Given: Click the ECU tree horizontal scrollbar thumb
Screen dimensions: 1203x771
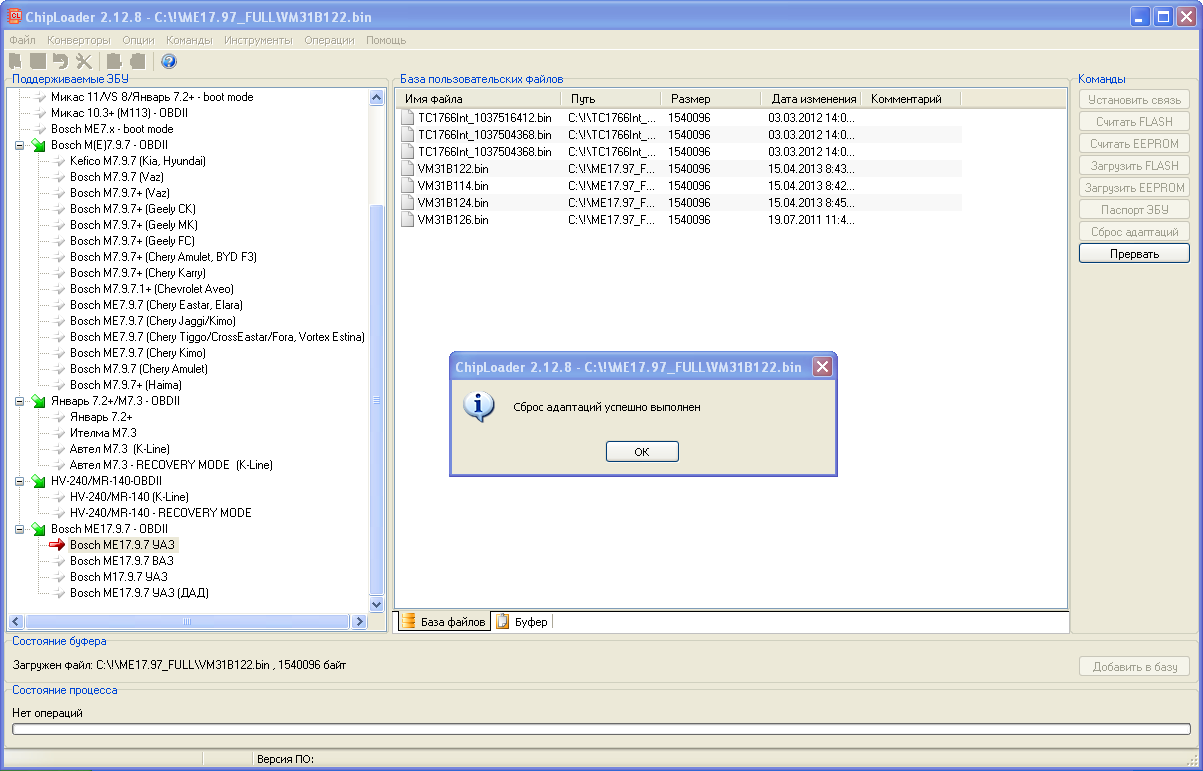Looking at the screenshot, I should [186, 622].
